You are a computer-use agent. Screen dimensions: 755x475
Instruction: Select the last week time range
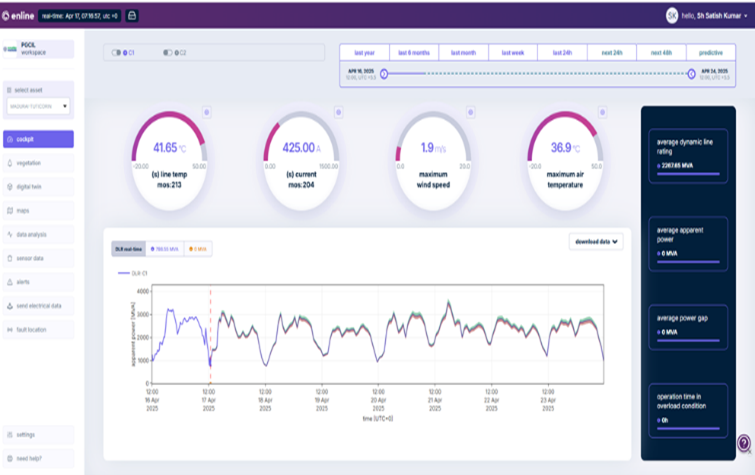coord(512,53)
